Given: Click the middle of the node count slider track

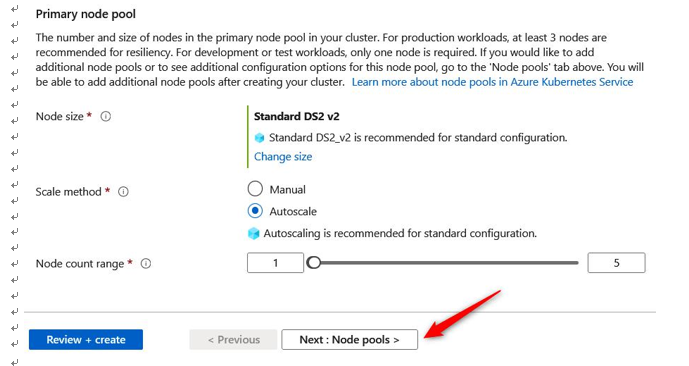Looking at the screenshot, I should click(446, 263).
